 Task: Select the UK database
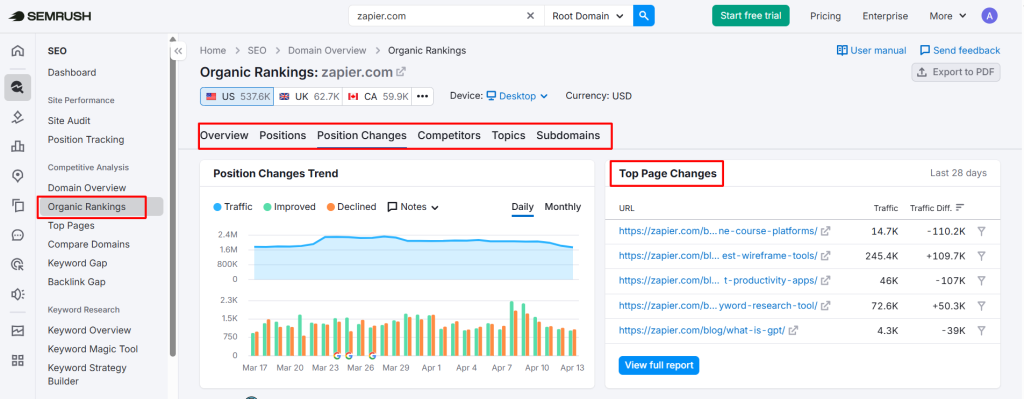tap(308, 97)
